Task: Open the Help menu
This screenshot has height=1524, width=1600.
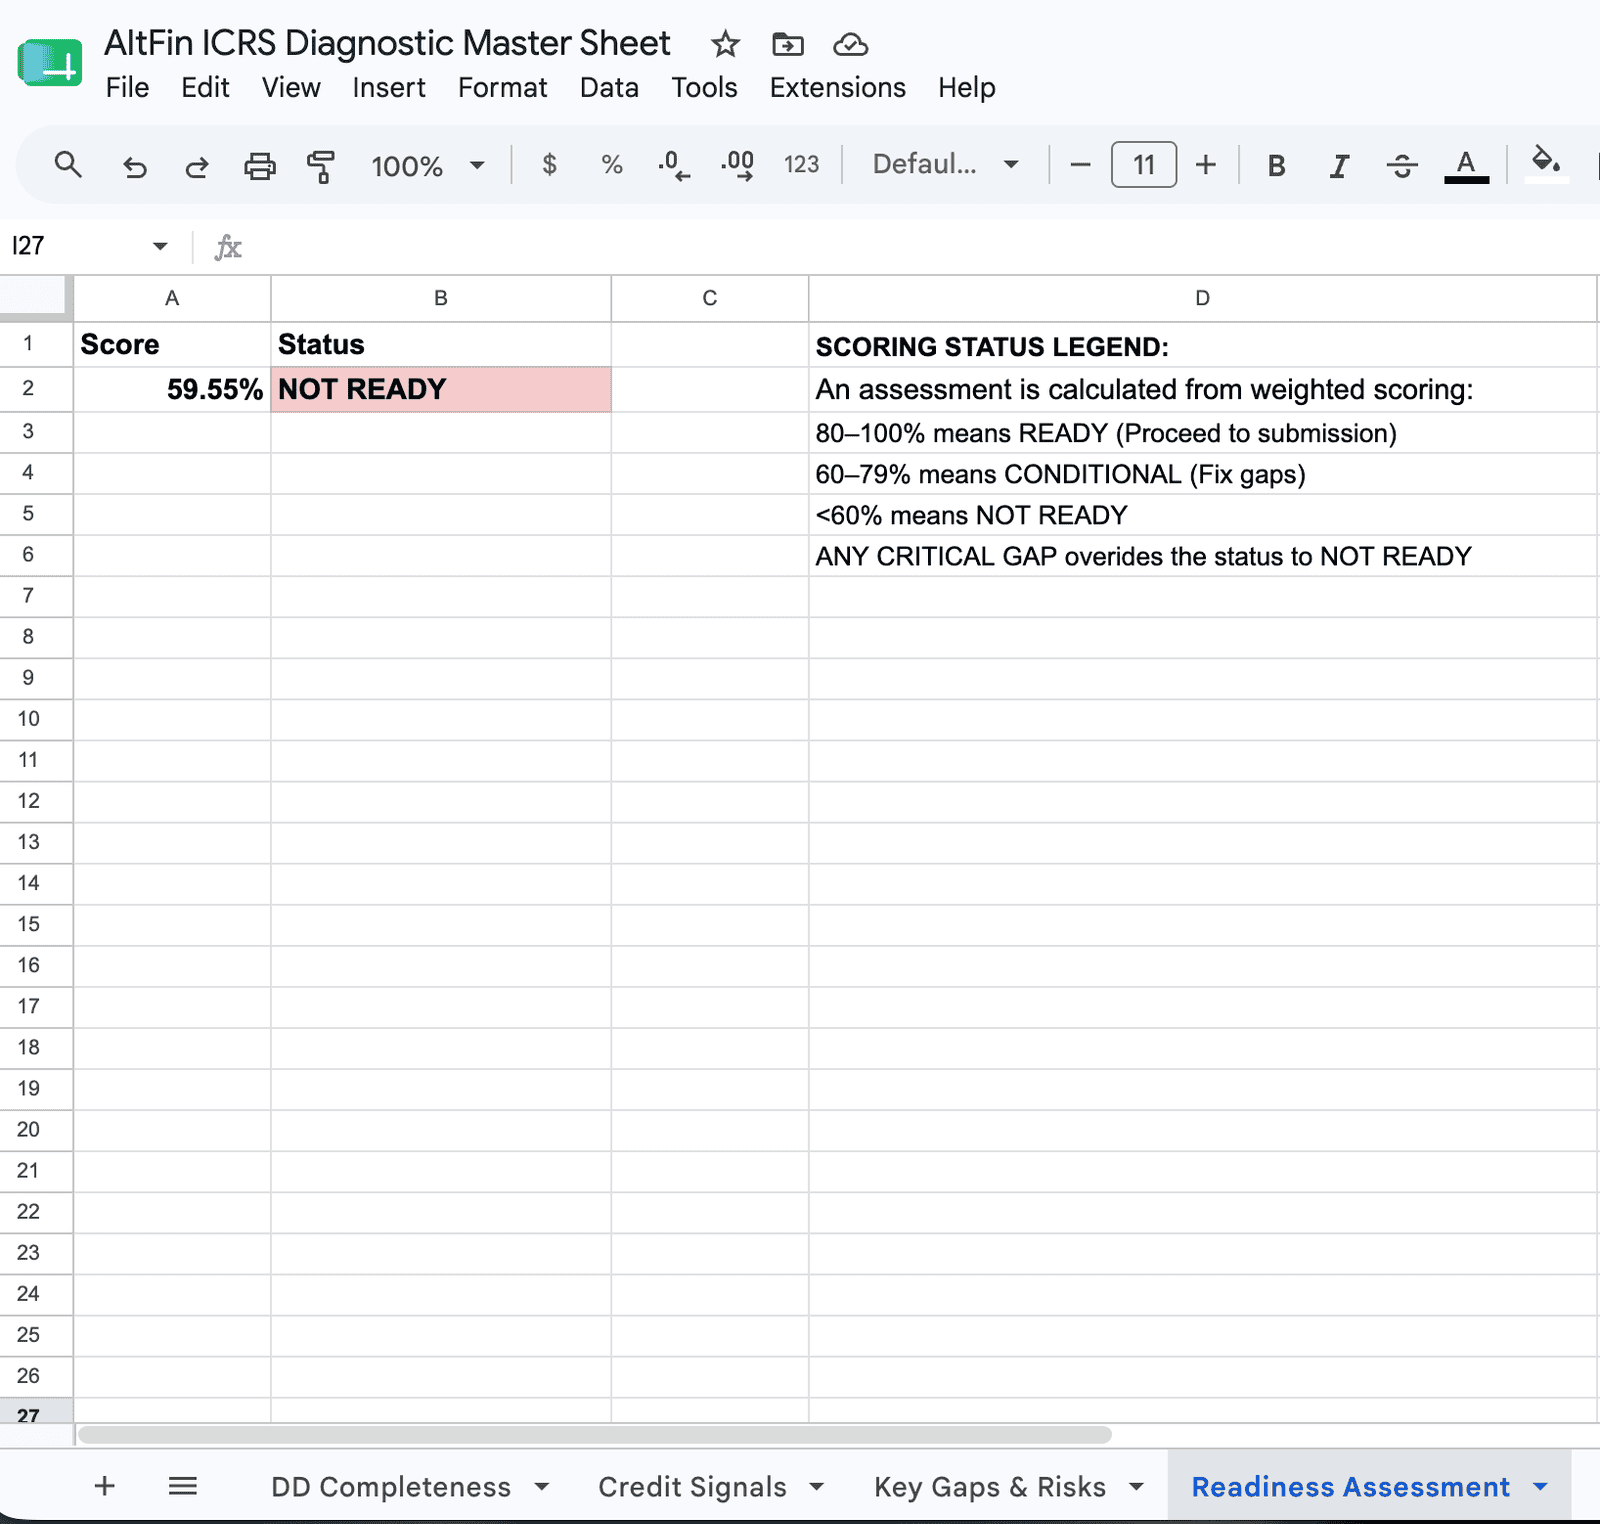Action: coord(966,88)
